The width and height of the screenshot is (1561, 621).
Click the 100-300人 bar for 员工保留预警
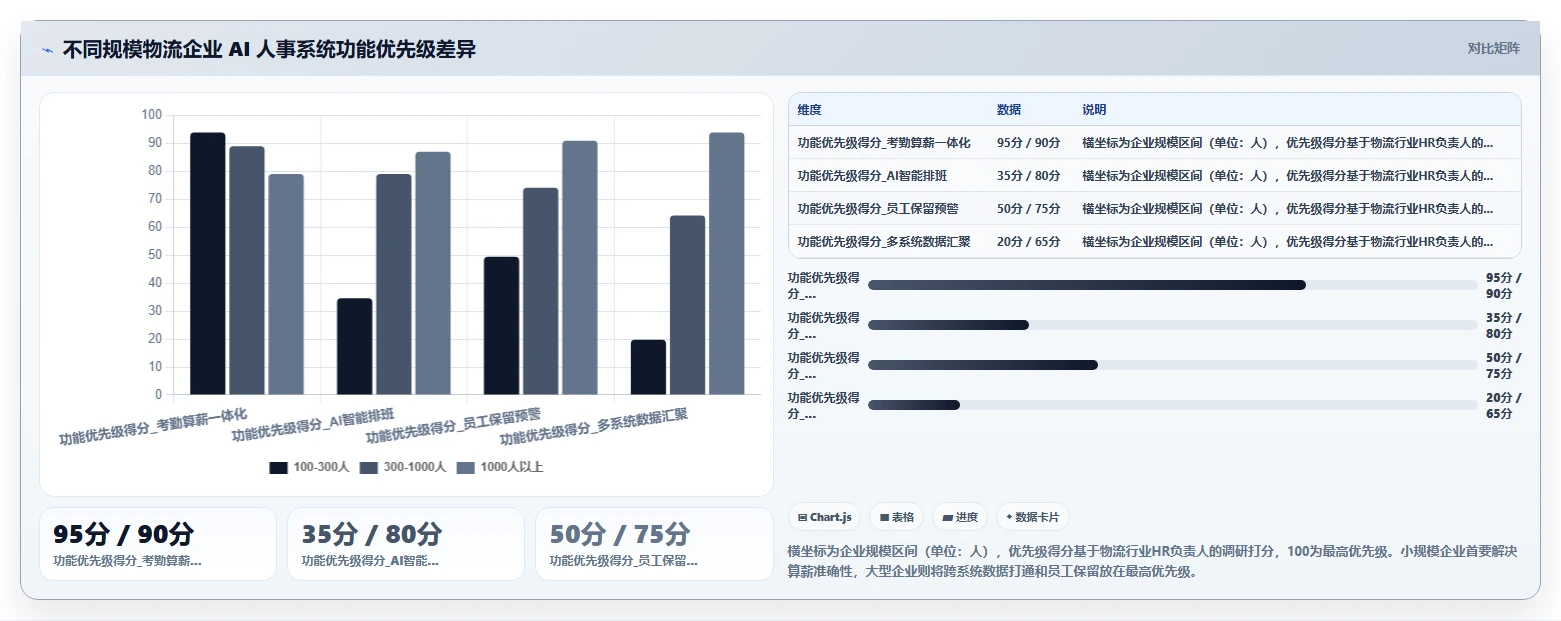click(501, 326)
